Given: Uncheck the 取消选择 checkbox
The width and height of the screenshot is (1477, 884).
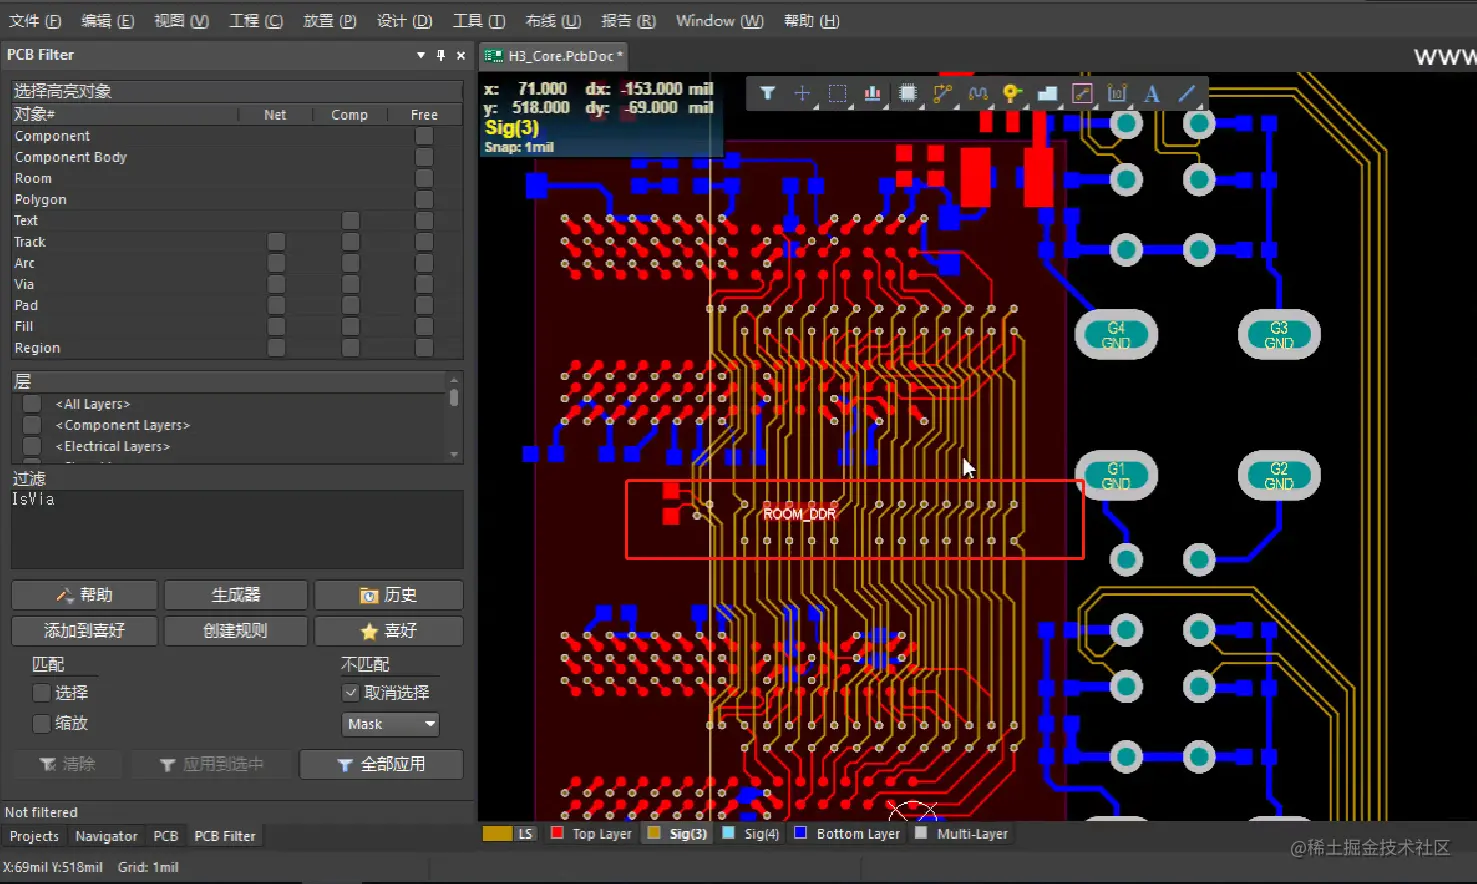Looking at the screenshot, I should coord(350,692).
